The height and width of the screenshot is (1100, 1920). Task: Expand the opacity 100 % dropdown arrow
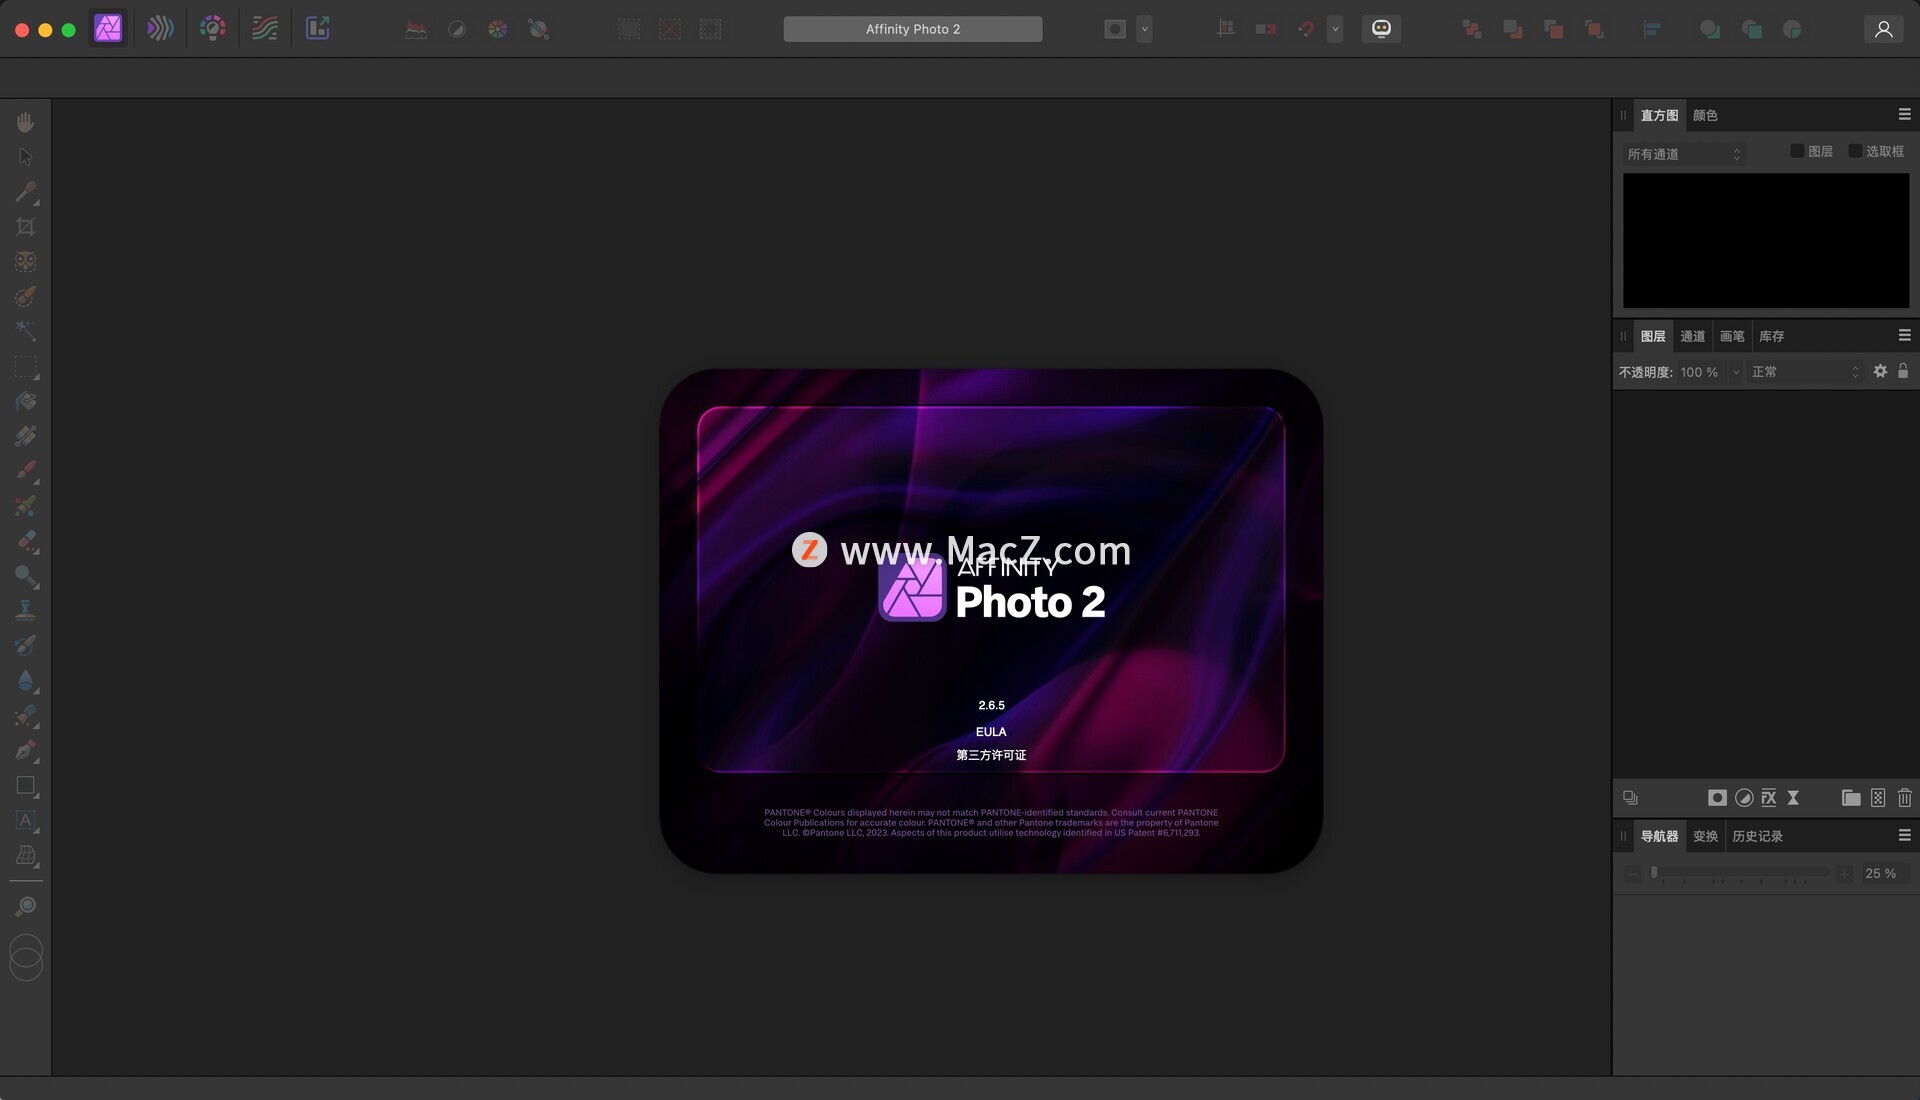pos(1736,372)
